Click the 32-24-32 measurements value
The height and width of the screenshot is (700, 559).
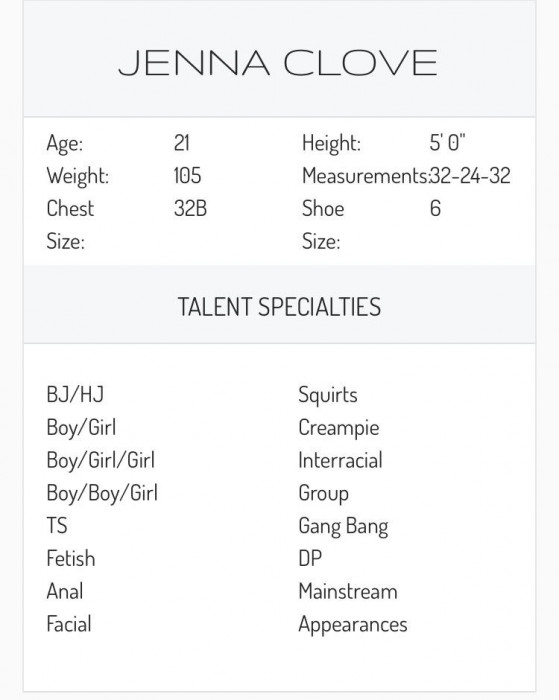470,175
